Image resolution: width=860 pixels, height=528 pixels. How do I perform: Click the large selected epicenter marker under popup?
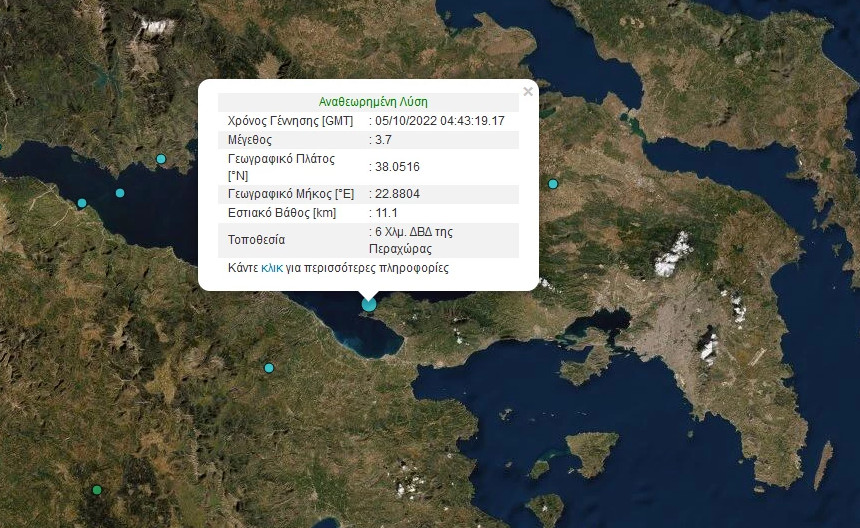pyautogui.click(x=369, y=303)
